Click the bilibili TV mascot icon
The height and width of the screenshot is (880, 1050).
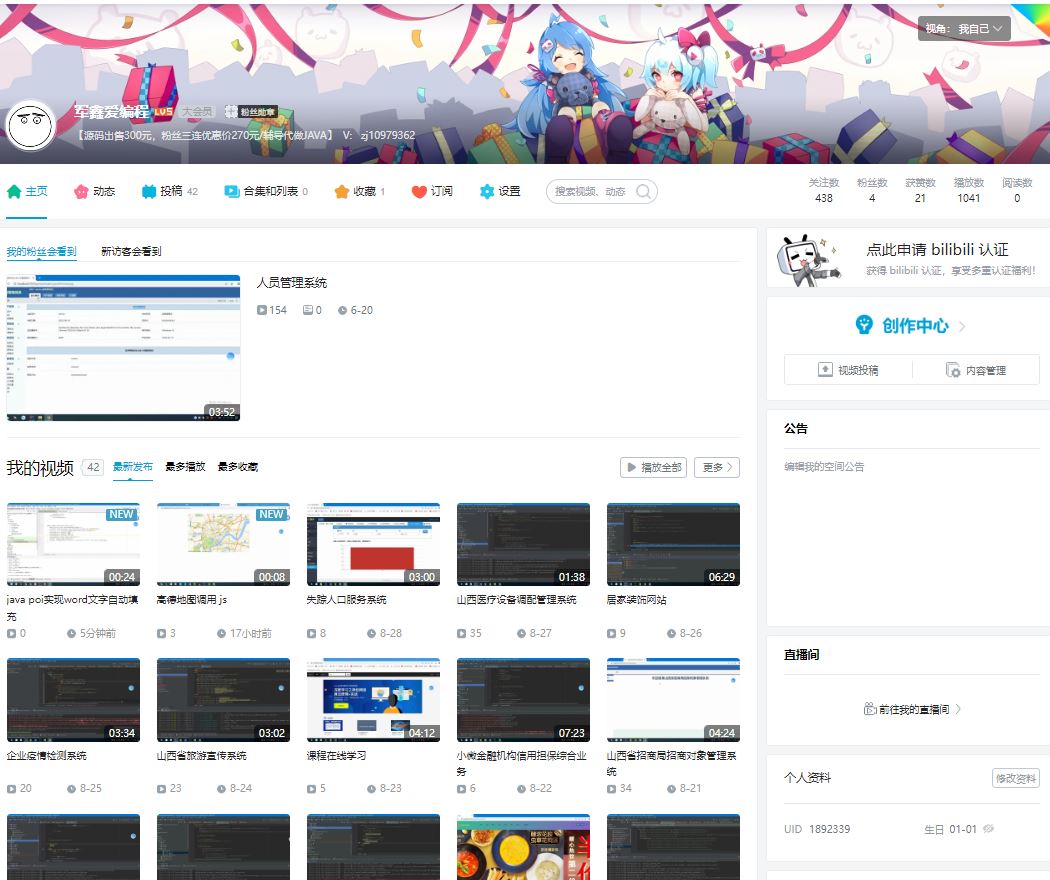pos(808,261)
